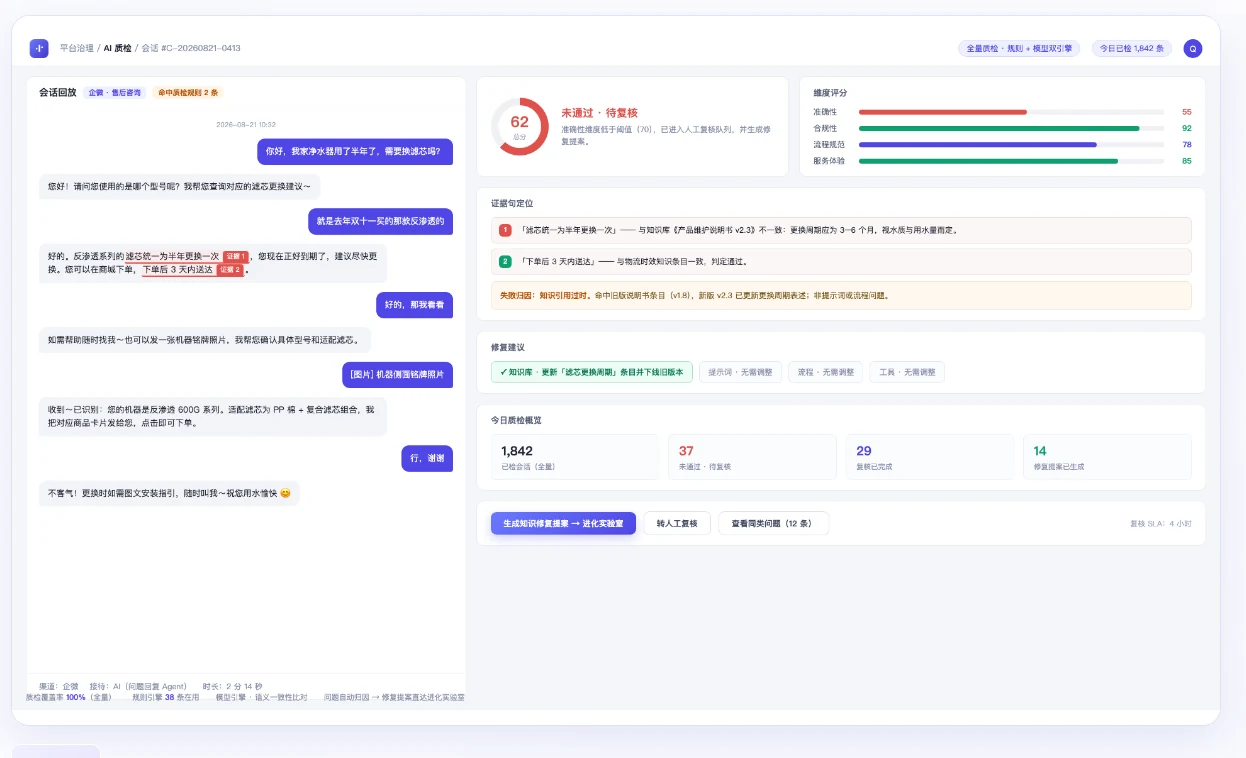This screenshot has height=758, width=1246.
Task: Click the green evidence number 2 badge
Action: (505, 262)
